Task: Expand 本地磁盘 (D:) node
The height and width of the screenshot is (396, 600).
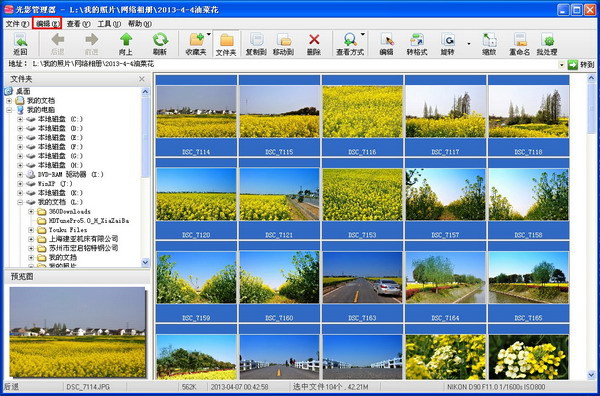Action: tap(20, 128)
